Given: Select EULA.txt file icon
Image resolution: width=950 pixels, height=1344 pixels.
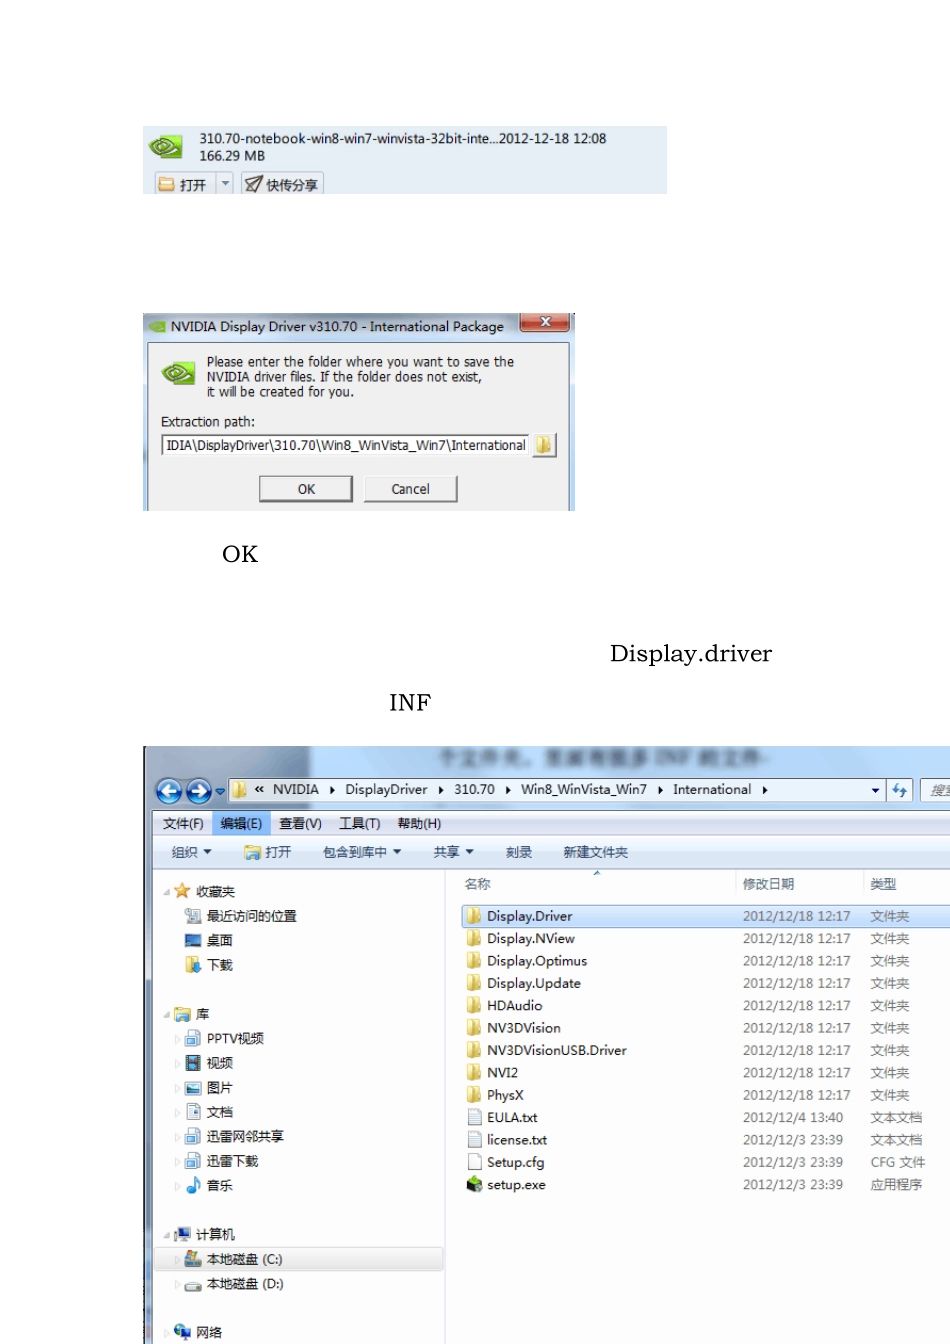Looking at the screenshot, I should (x=474, y=1117).
